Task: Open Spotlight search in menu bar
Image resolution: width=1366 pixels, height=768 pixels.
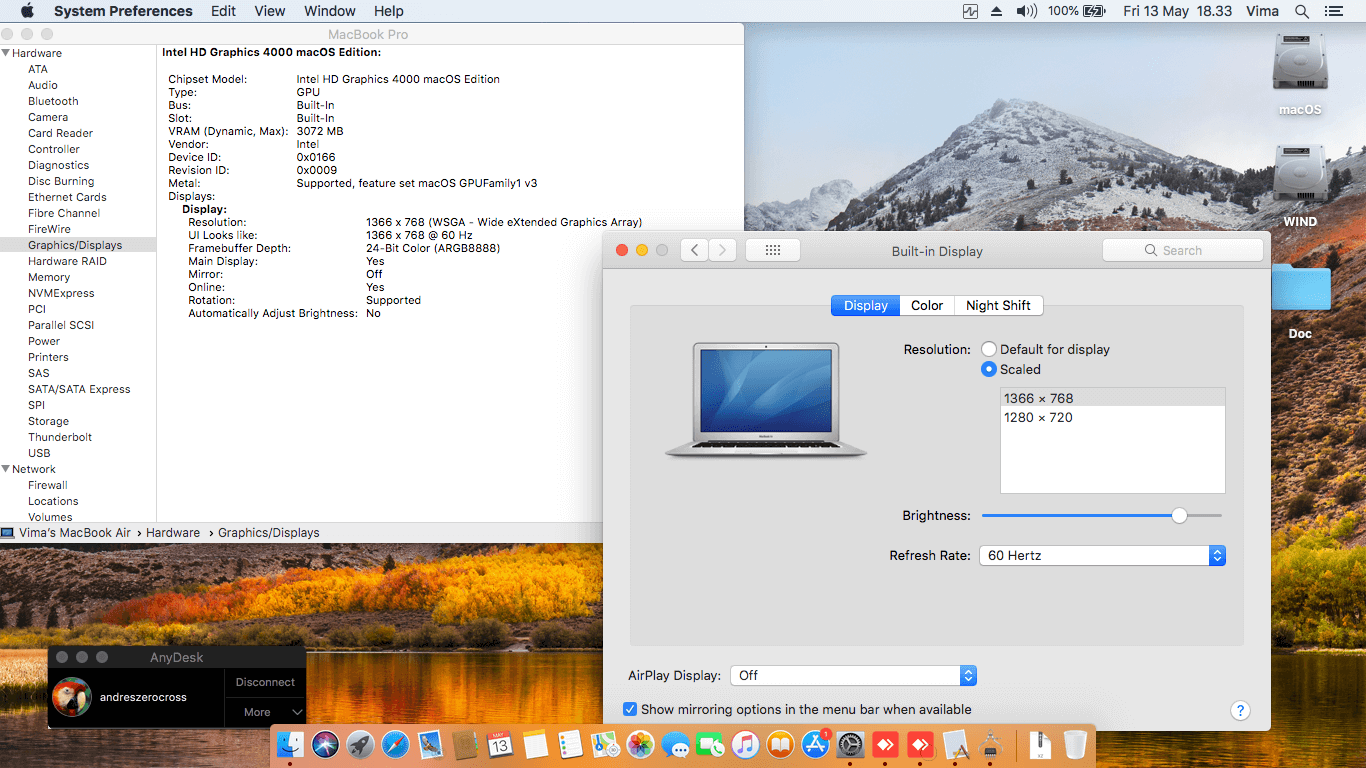Action: (x=1302, y=11)
